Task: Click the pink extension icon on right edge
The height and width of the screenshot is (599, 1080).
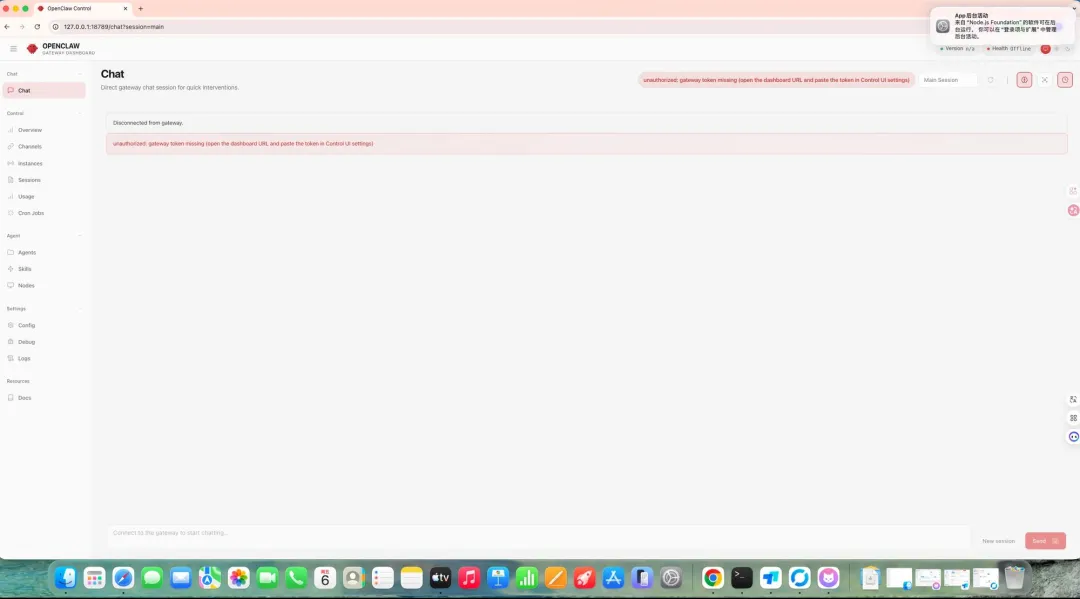Action: click(x=1073, y=211)
